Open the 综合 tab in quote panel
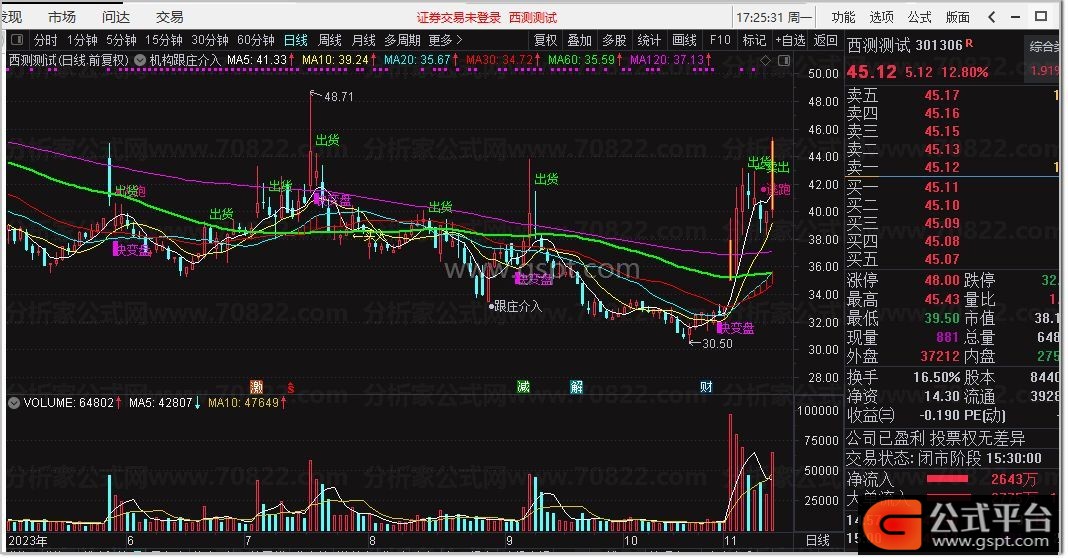The width and height of the screenshot is (1068, 558). [1044, 46]
